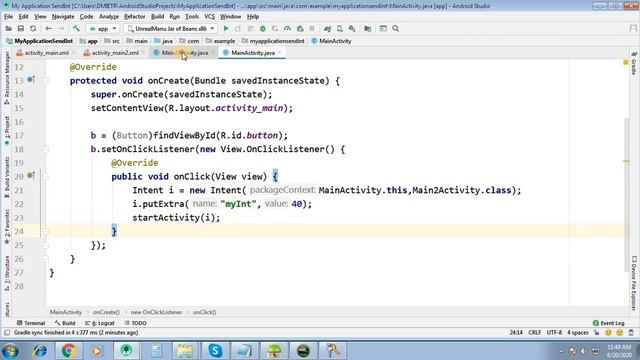Click the Attach Debugger to Android Process icon
The width and height of the screenshot is (640, 360).
(300, 29)
